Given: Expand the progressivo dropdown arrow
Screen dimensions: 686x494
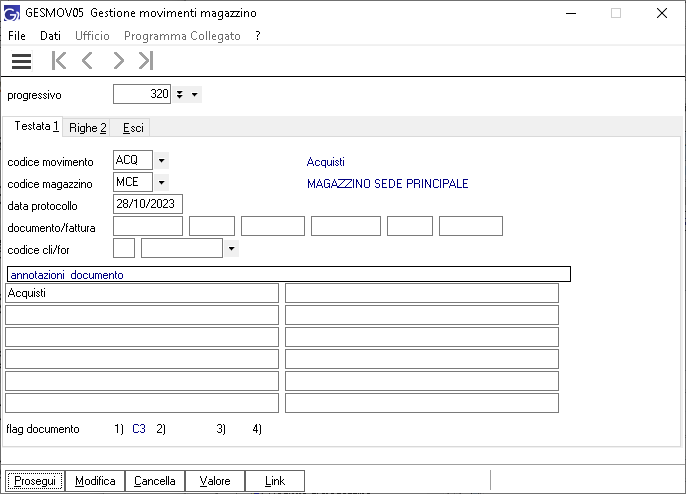Looking at the screenshot, I should (195, 95).
